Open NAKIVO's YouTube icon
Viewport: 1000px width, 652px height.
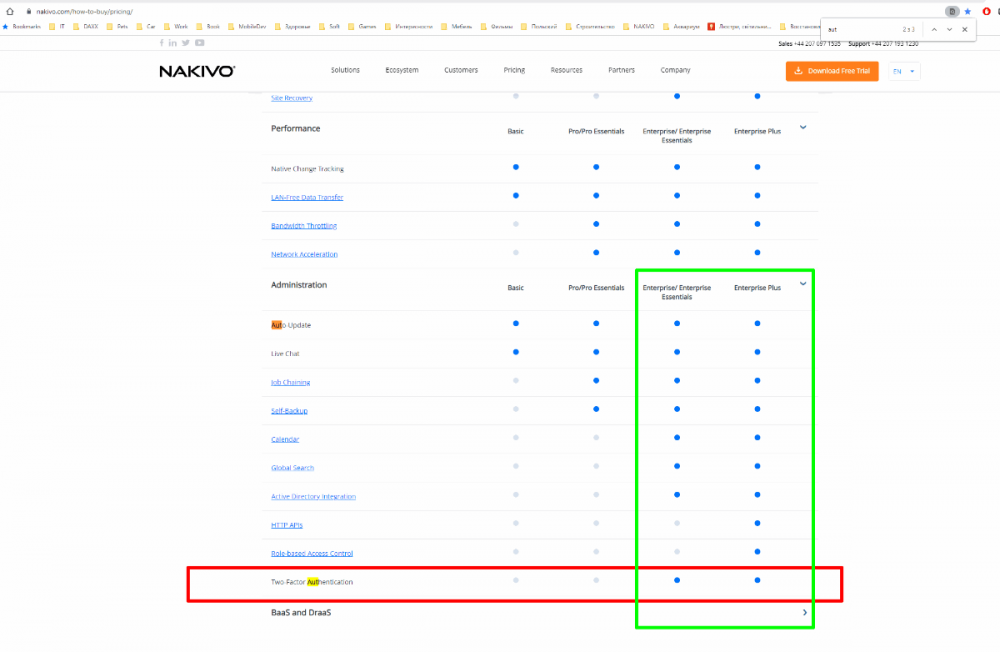point(200,43)
